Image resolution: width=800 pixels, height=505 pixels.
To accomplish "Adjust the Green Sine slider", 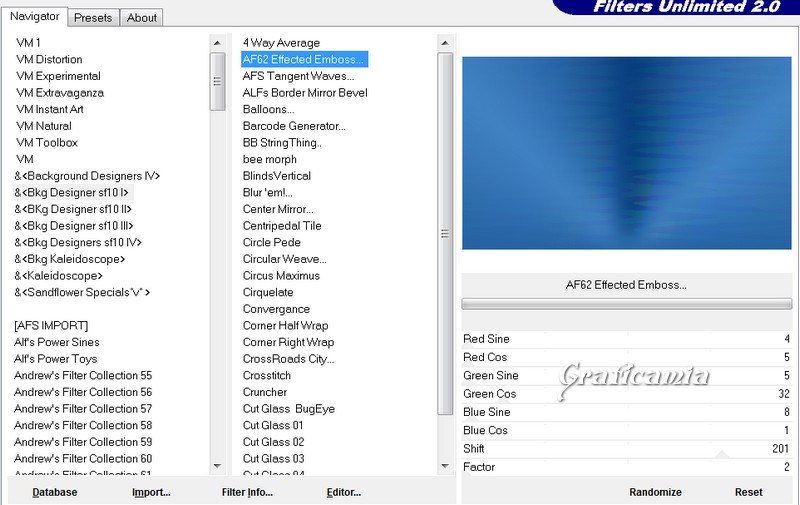I will tap(627, 375).
